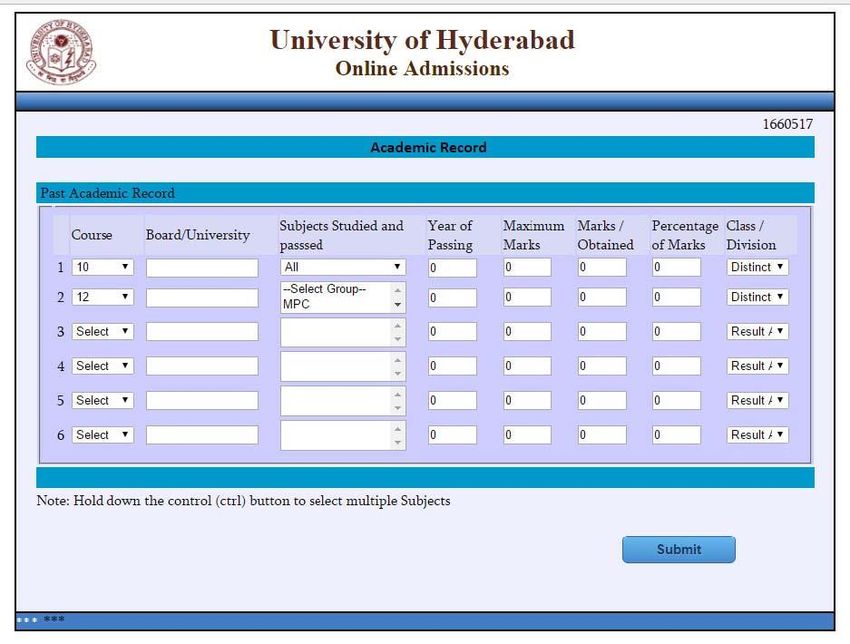Click the 'Past Academic Record' section title
The width and height of the screenshot is (850, 644).
click(107, 193)
